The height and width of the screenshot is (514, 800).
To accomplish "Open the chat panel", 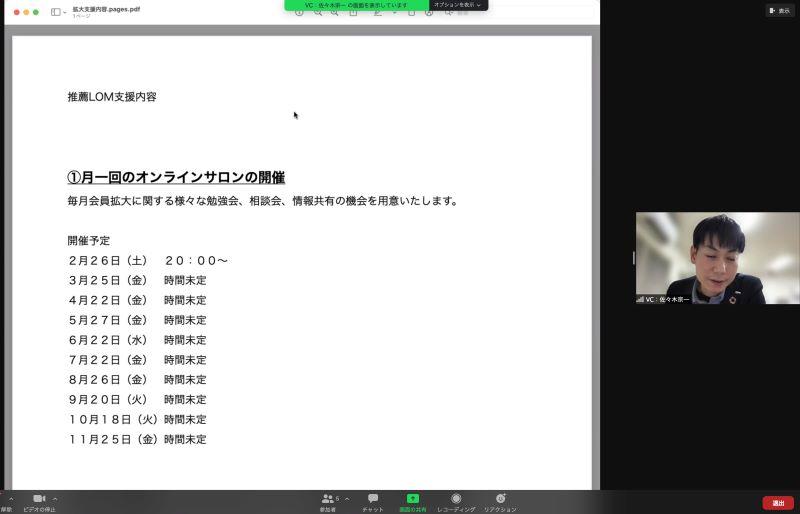I will pyautogui.click(x=373, y=498).
